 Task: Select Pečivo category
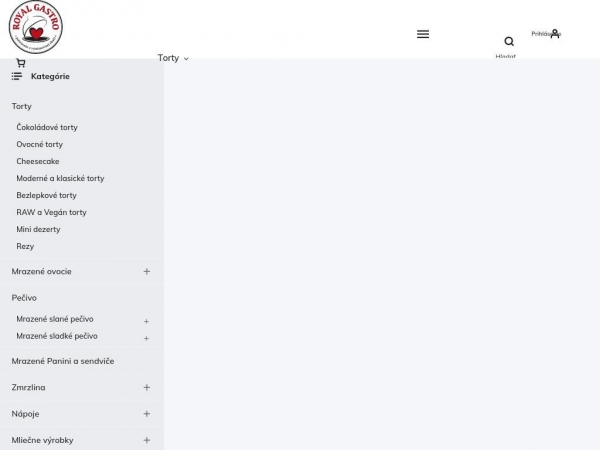pyautogui.click(x=24, y=298)
